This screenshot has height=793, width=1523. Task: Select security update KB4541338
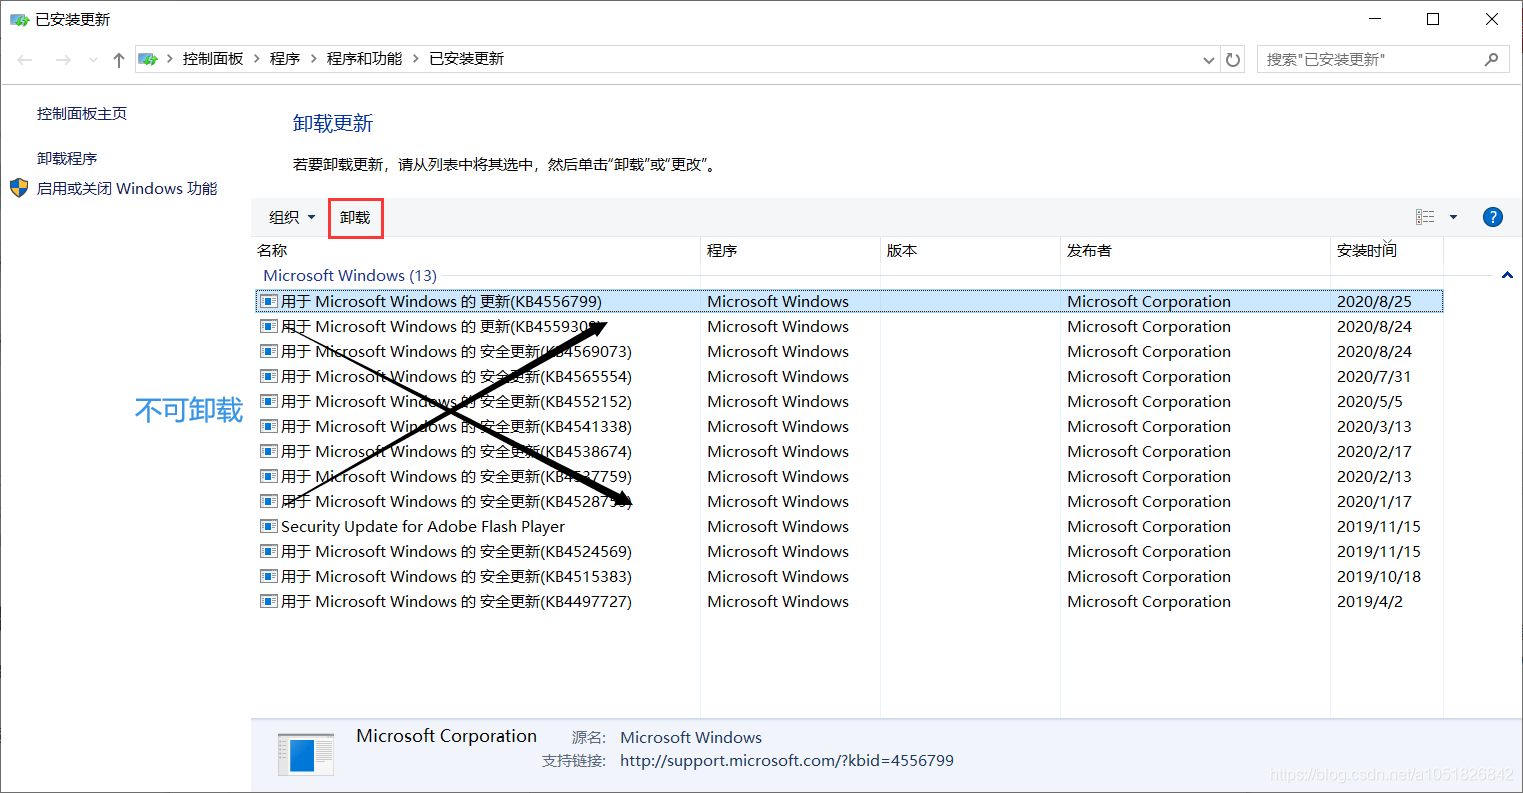tap(849, 426)
